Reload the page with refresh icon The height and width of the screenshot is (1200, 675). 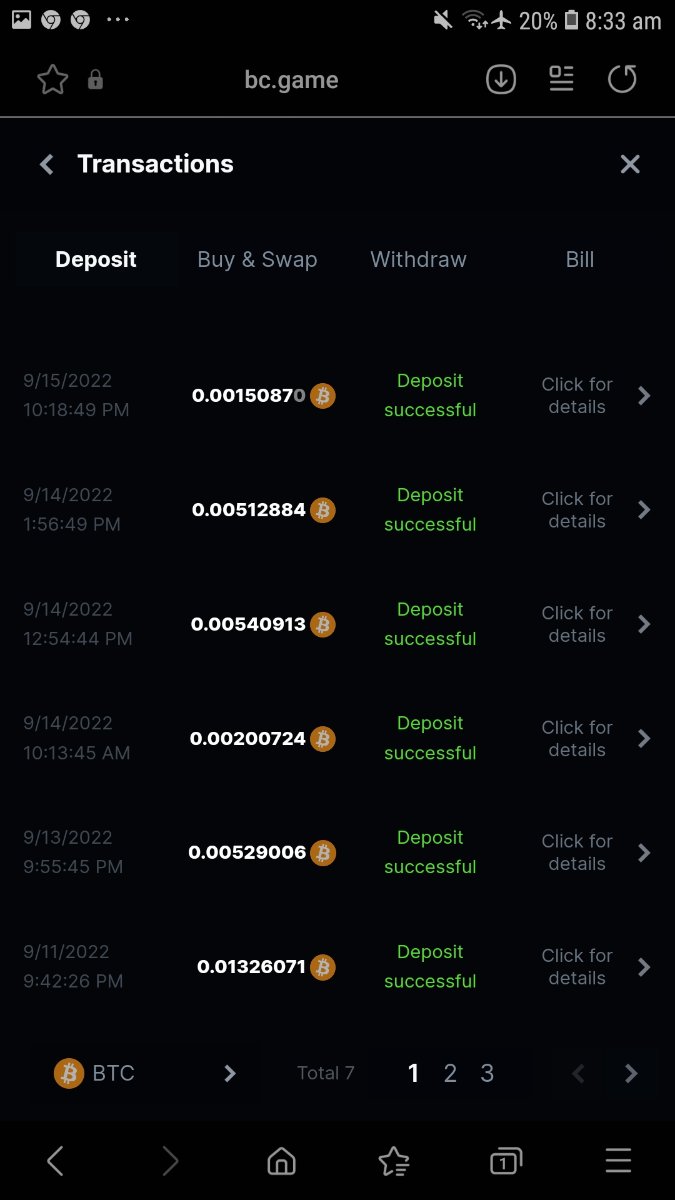(x=622, y=80)
